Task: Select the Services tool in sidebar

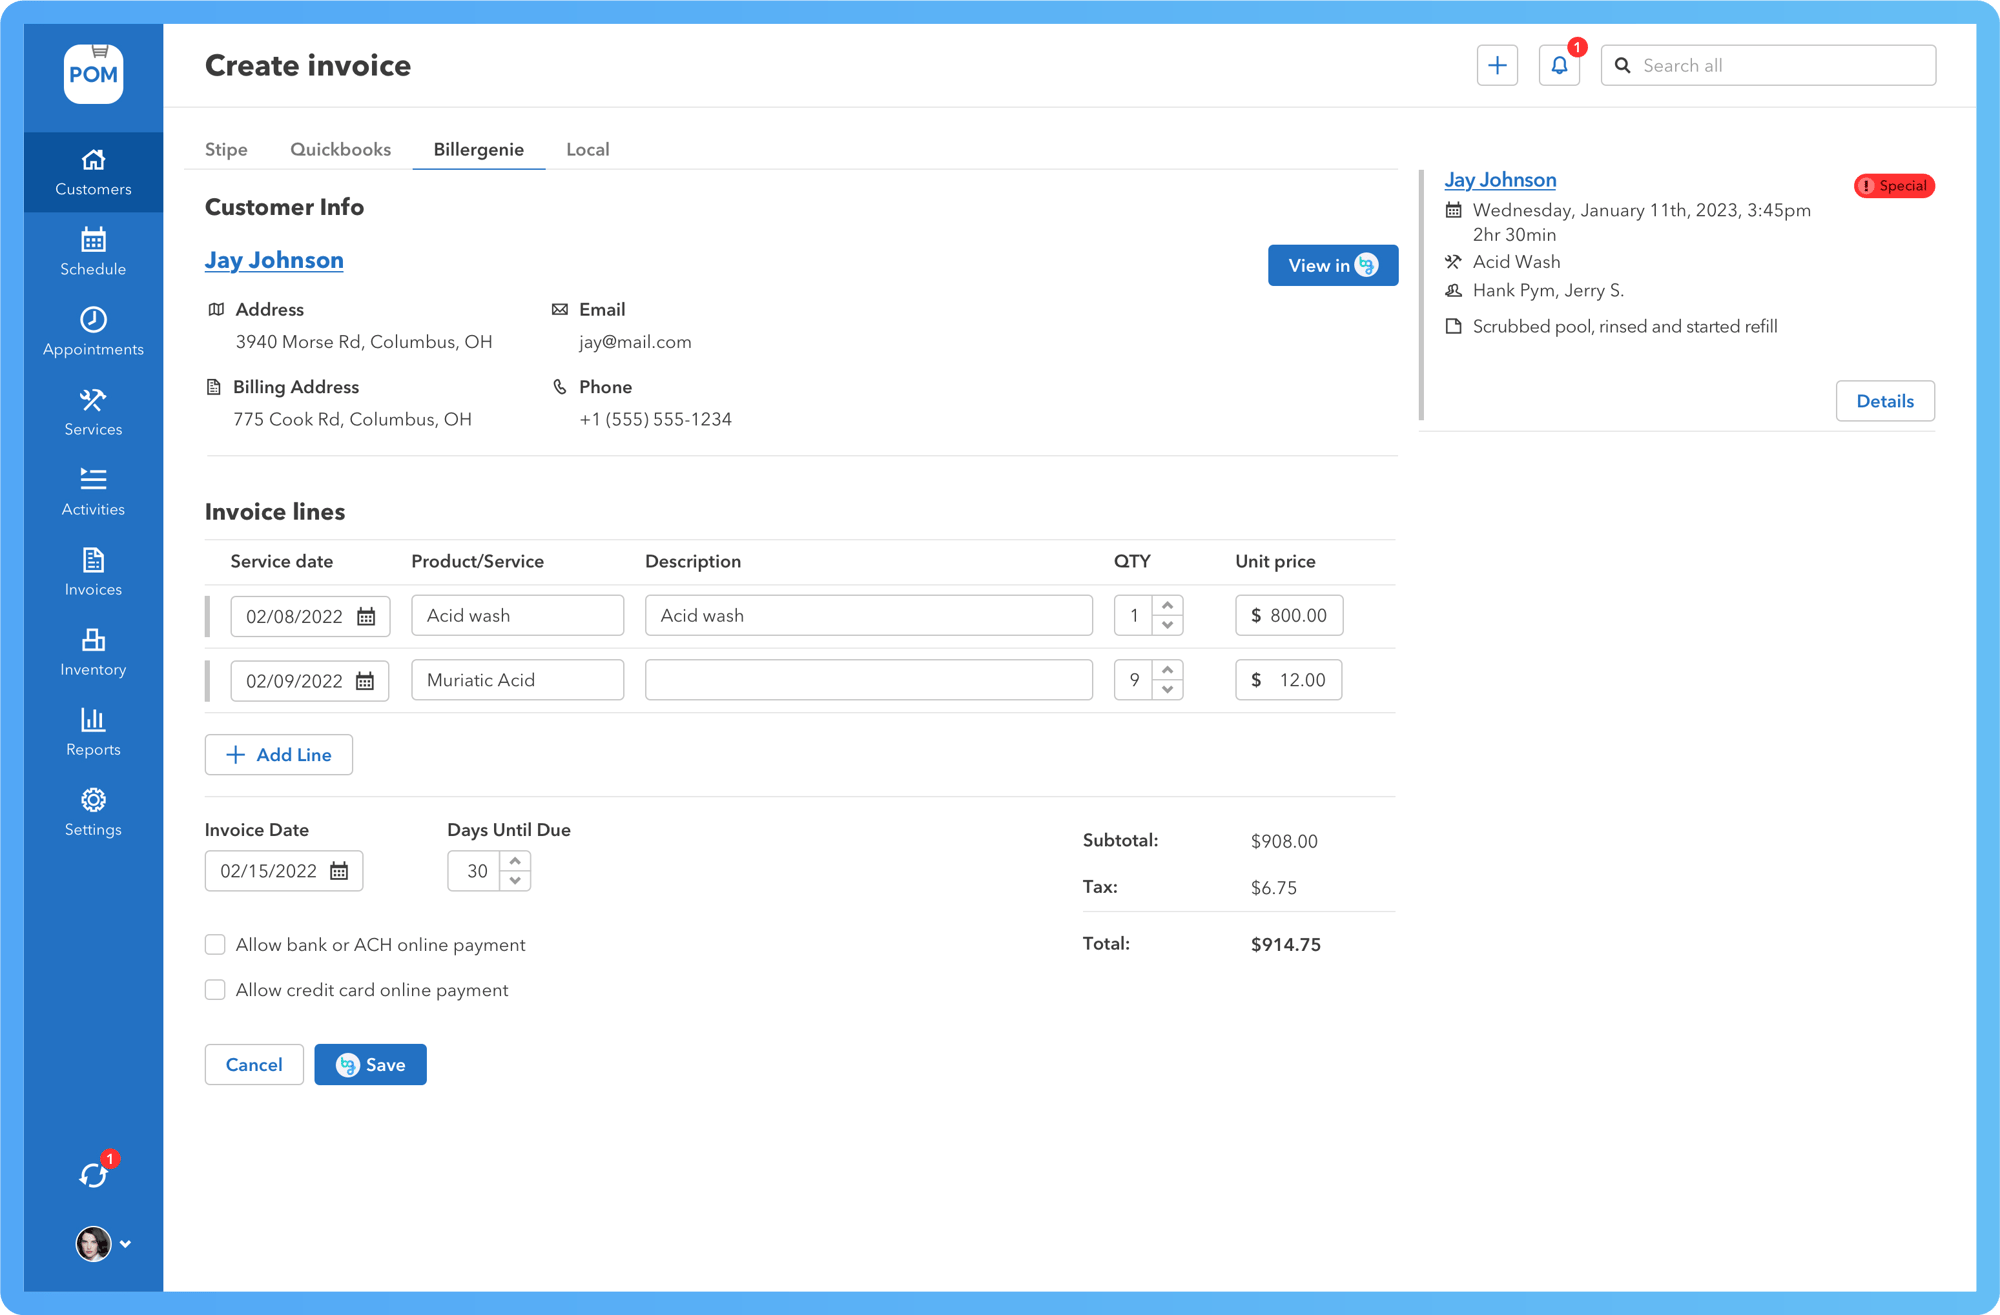Action: coord(93,410)
